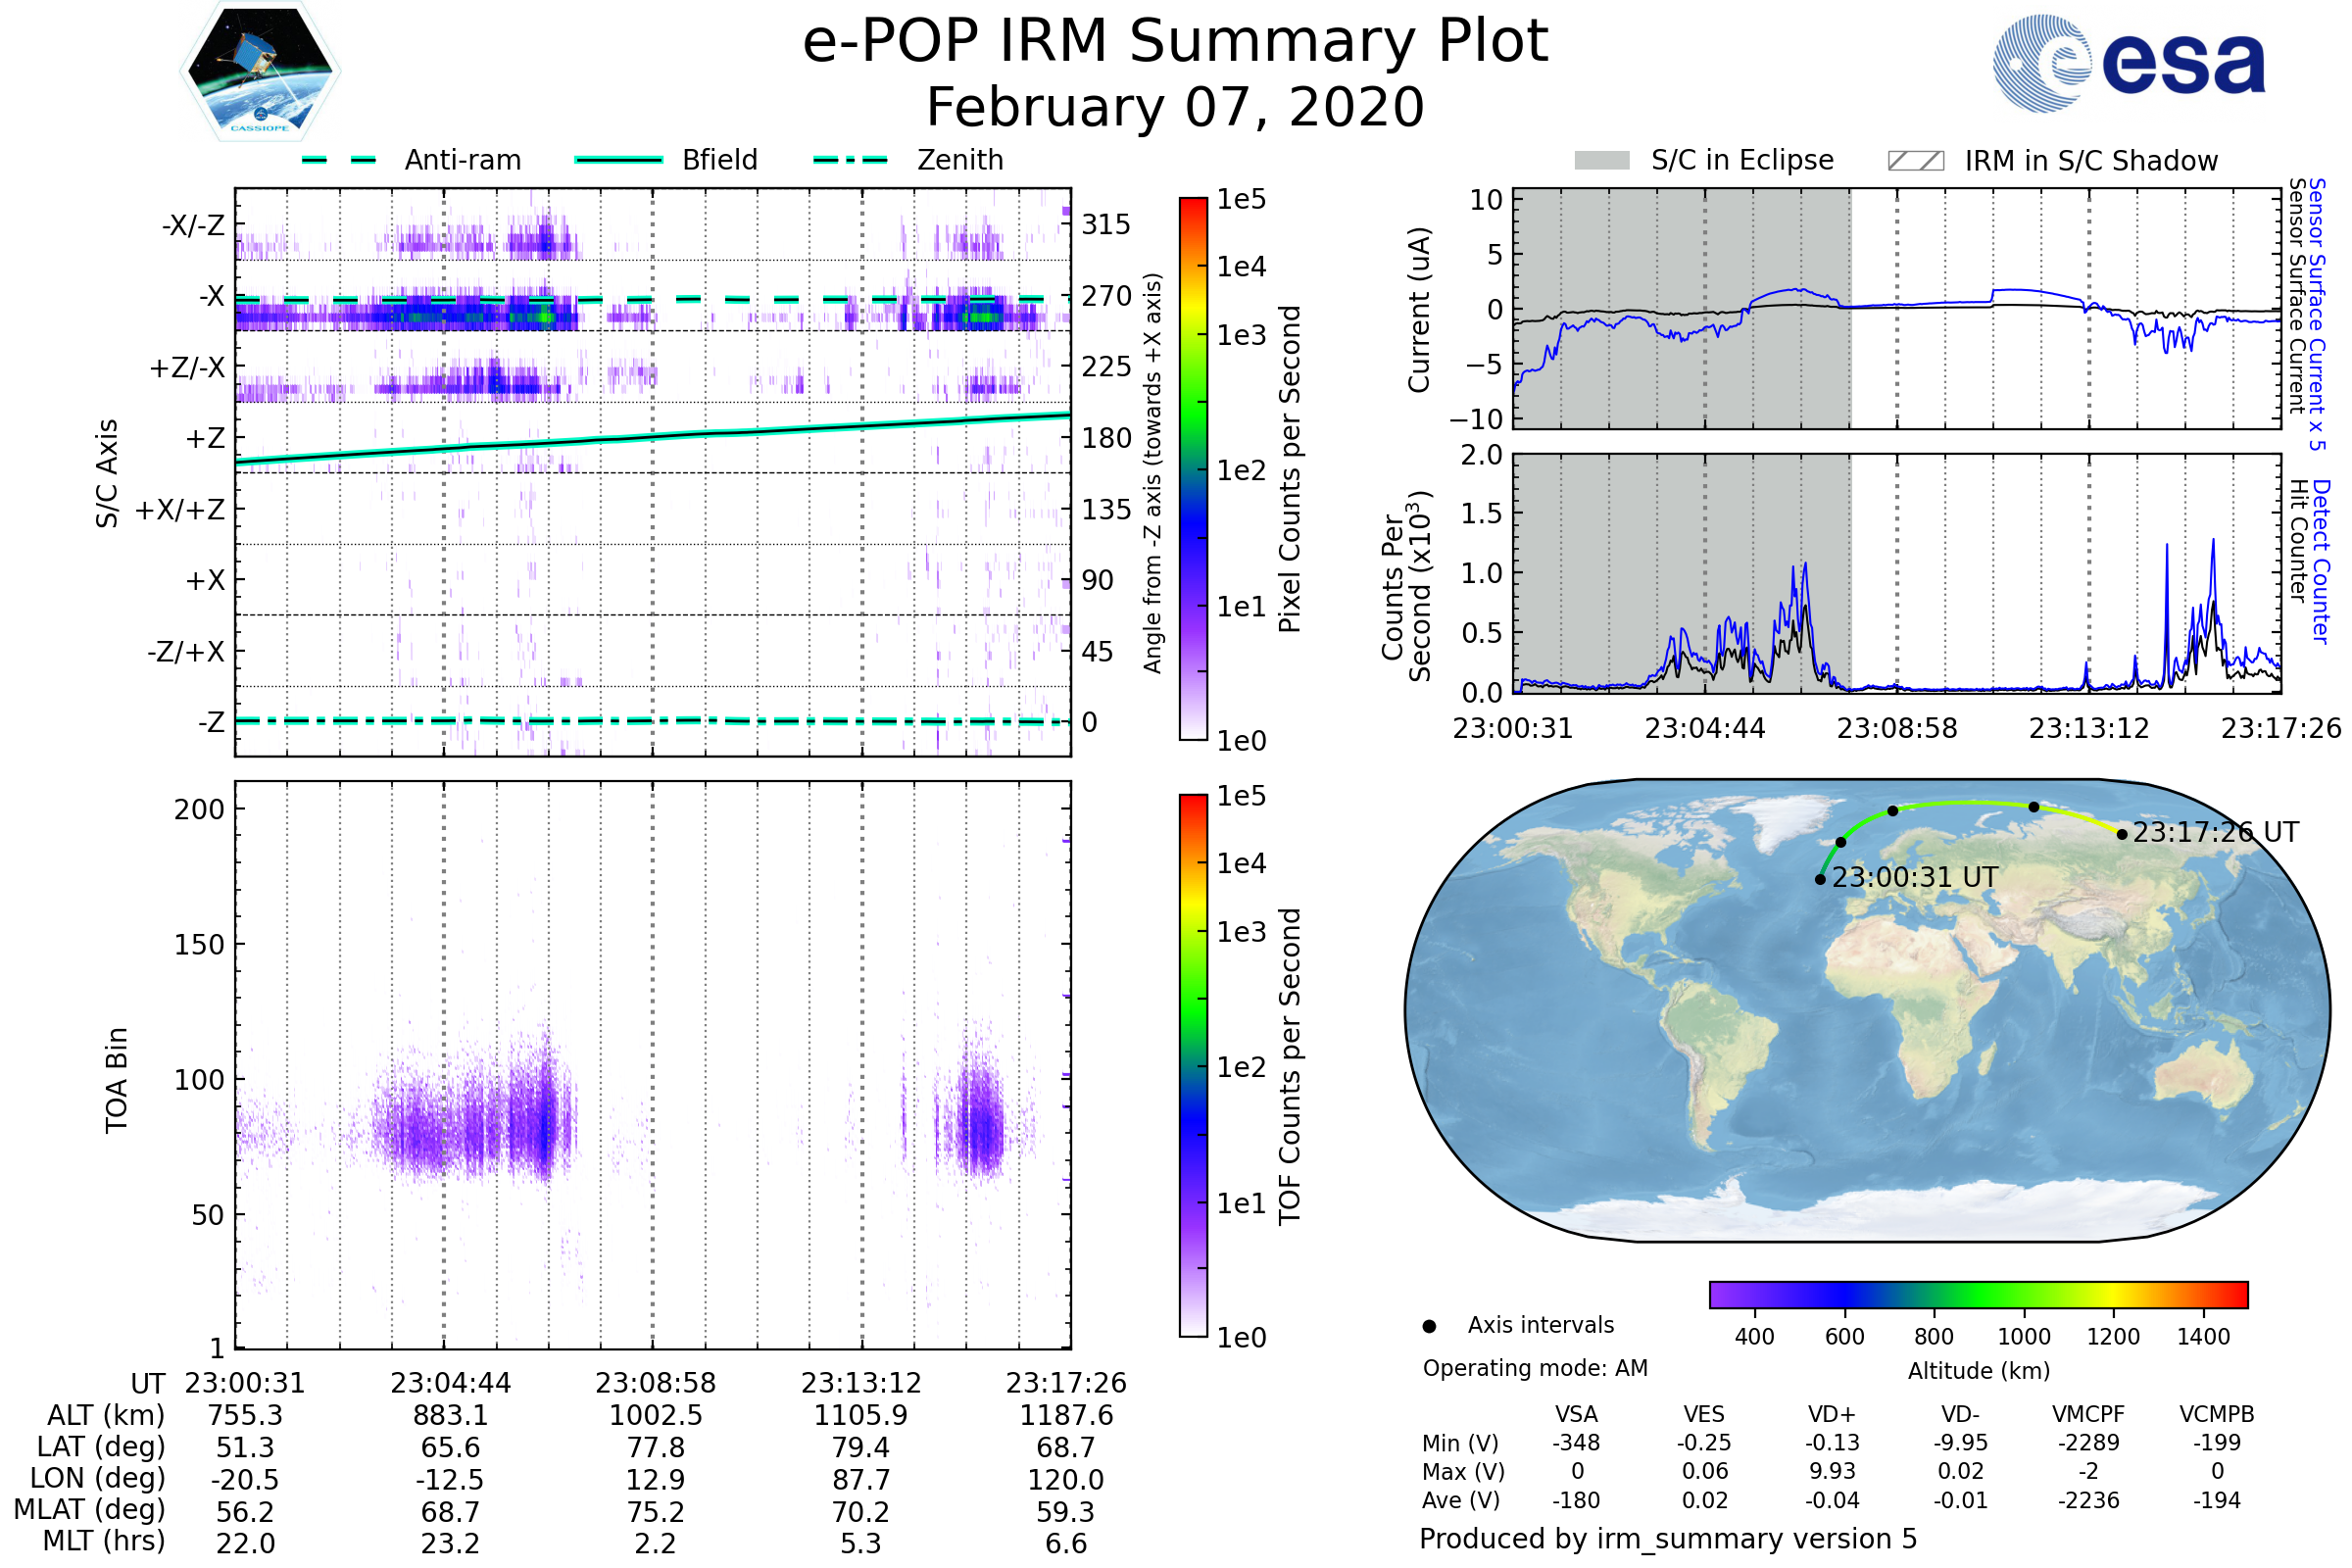
Task: Click the hatched IRM in S/C Shadow patch
Action: pyautogui.click(x=1915, y=161)
